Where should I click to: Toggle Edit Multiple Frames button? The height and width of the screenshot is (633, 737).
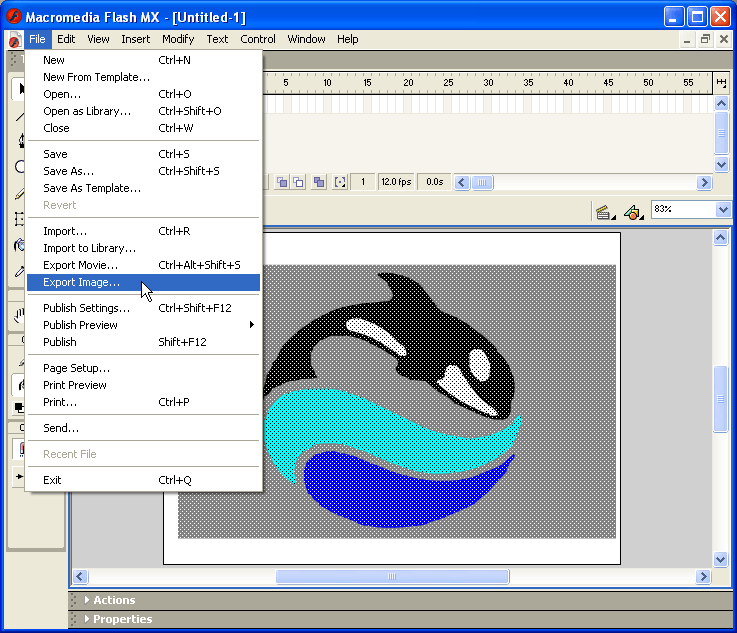coord(319,182)
